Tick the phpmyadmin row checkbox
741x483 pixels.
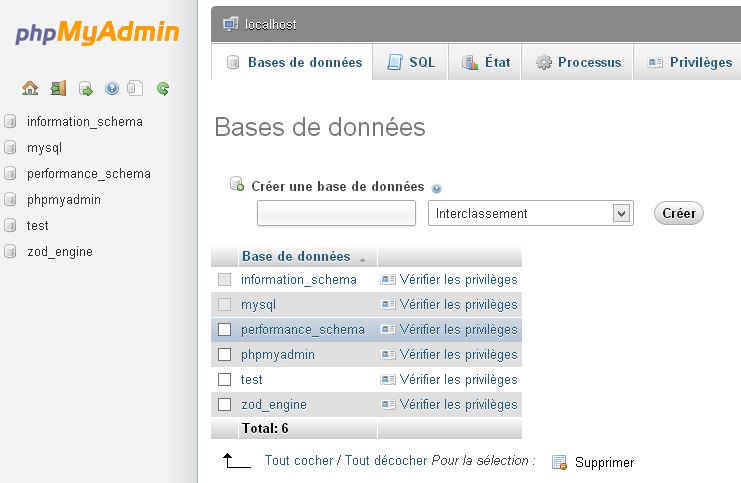coord(224,354)
